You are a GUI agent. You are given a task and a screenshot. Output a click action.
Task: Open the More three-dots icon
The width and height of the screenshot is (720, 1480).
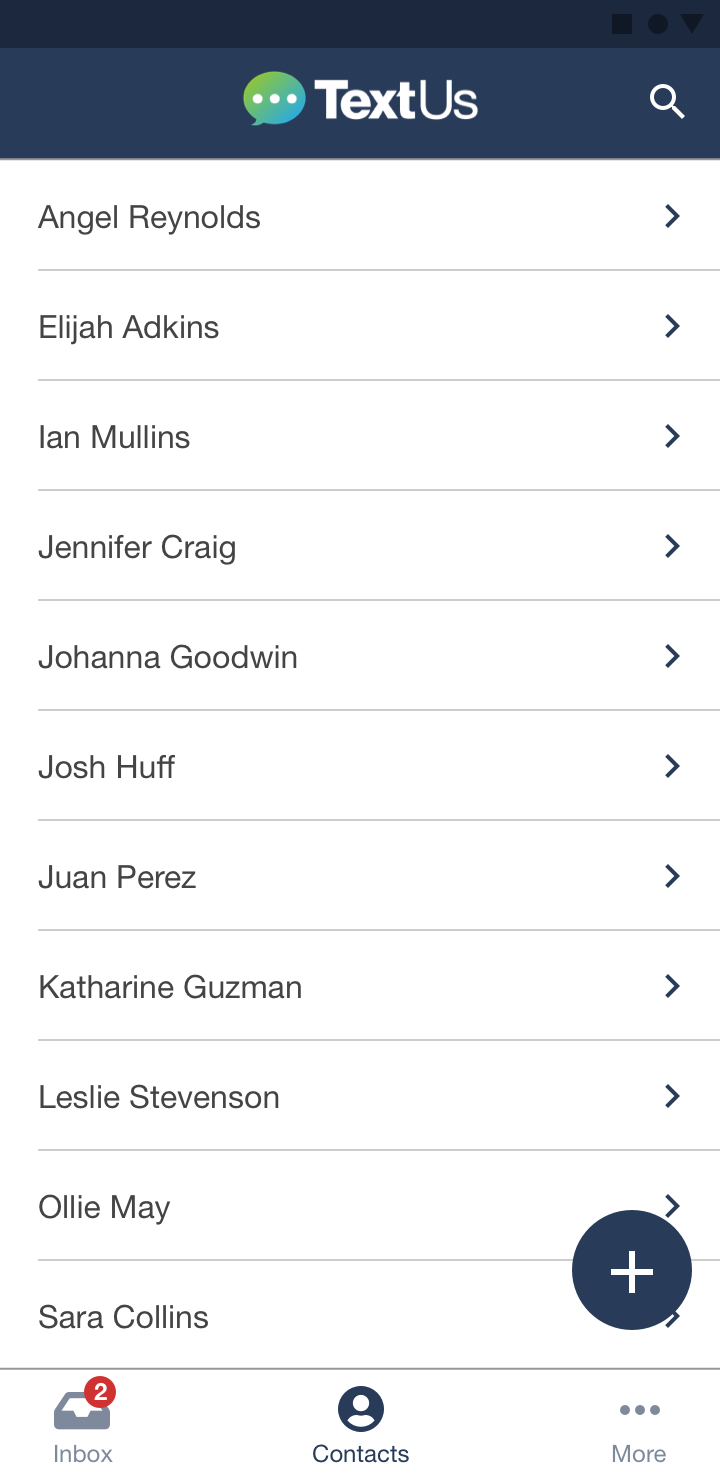click(x=639, y=1410)
